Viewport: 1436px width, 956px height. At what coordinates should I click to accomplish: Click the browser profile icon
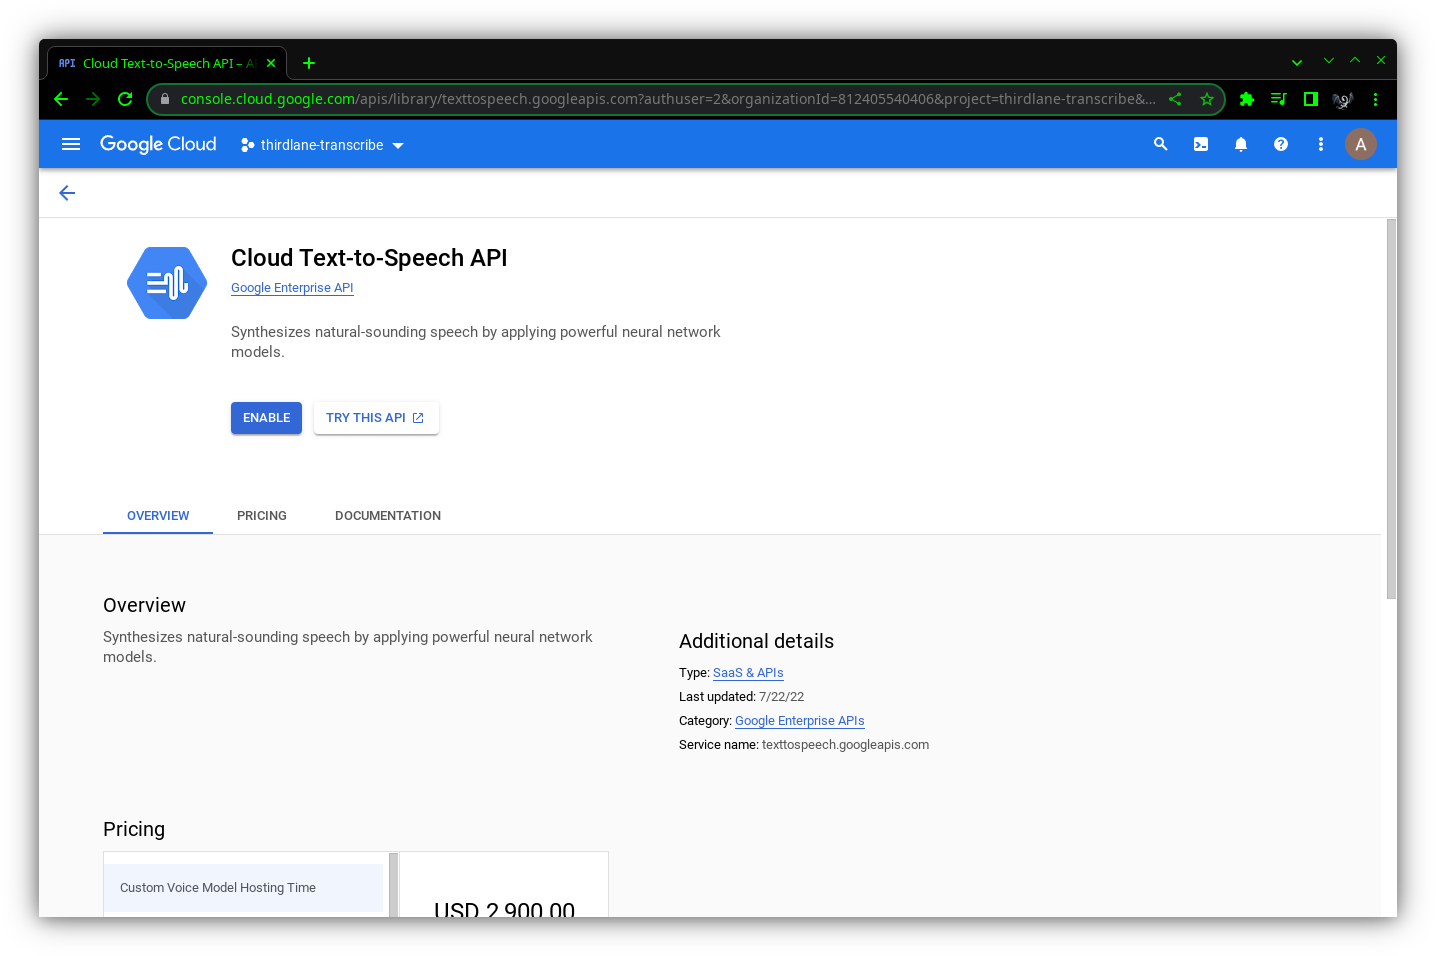tap(1343, 99)
